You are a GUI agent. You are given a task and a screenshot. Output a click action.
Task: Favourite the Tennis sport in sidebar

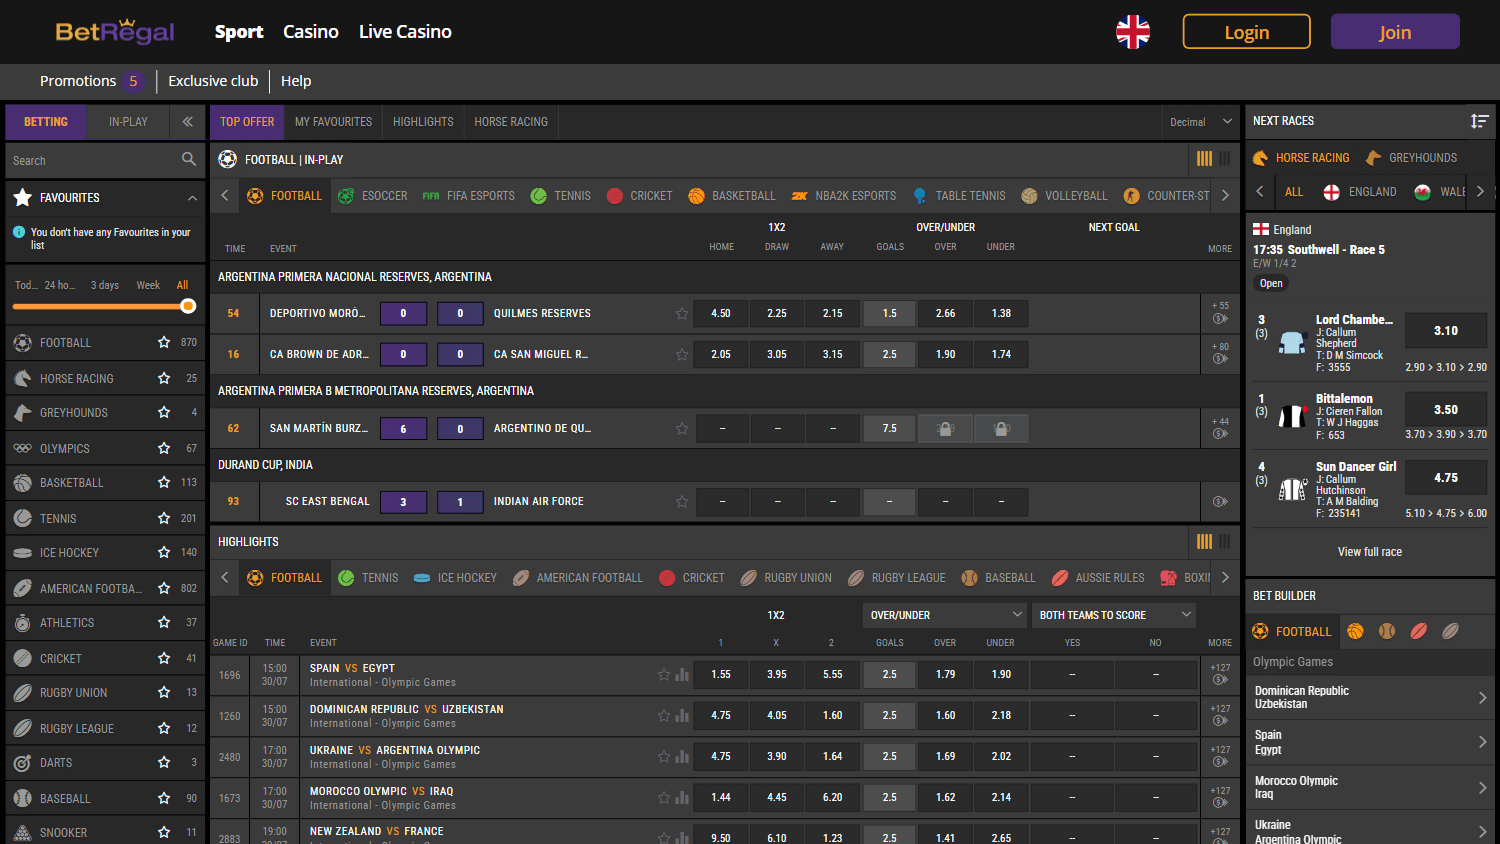coord(164,519)
